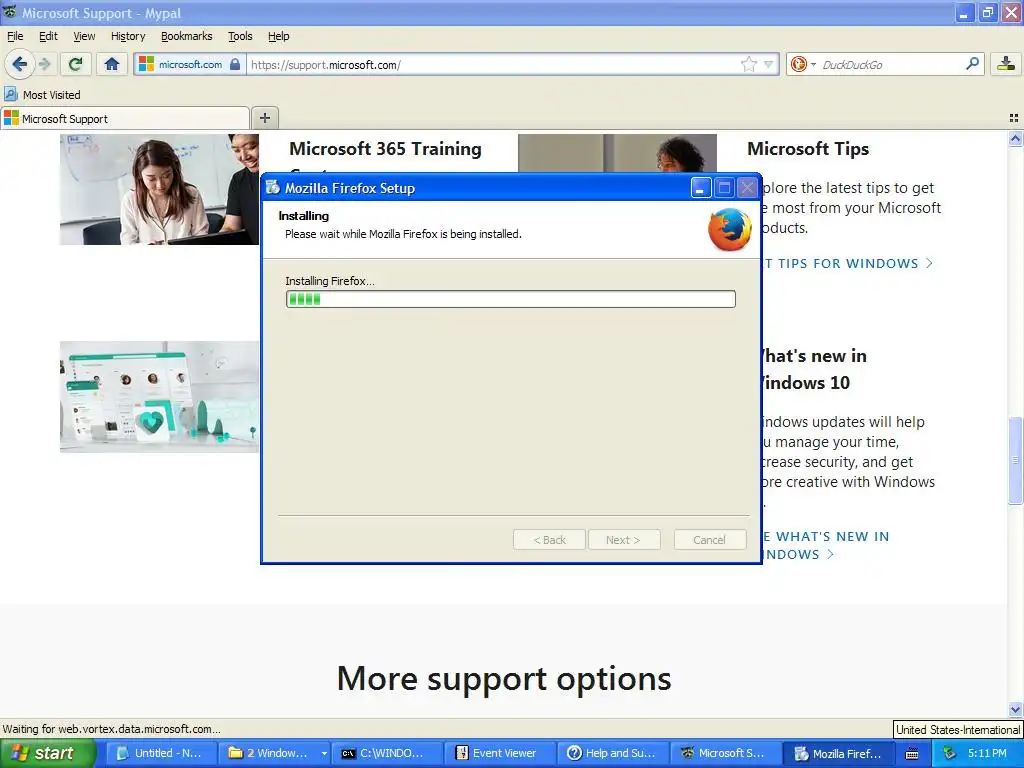Screen dimensions: 1024x768
Task: Click the keyboard language bar tray icon
Action: pos(912,754)
